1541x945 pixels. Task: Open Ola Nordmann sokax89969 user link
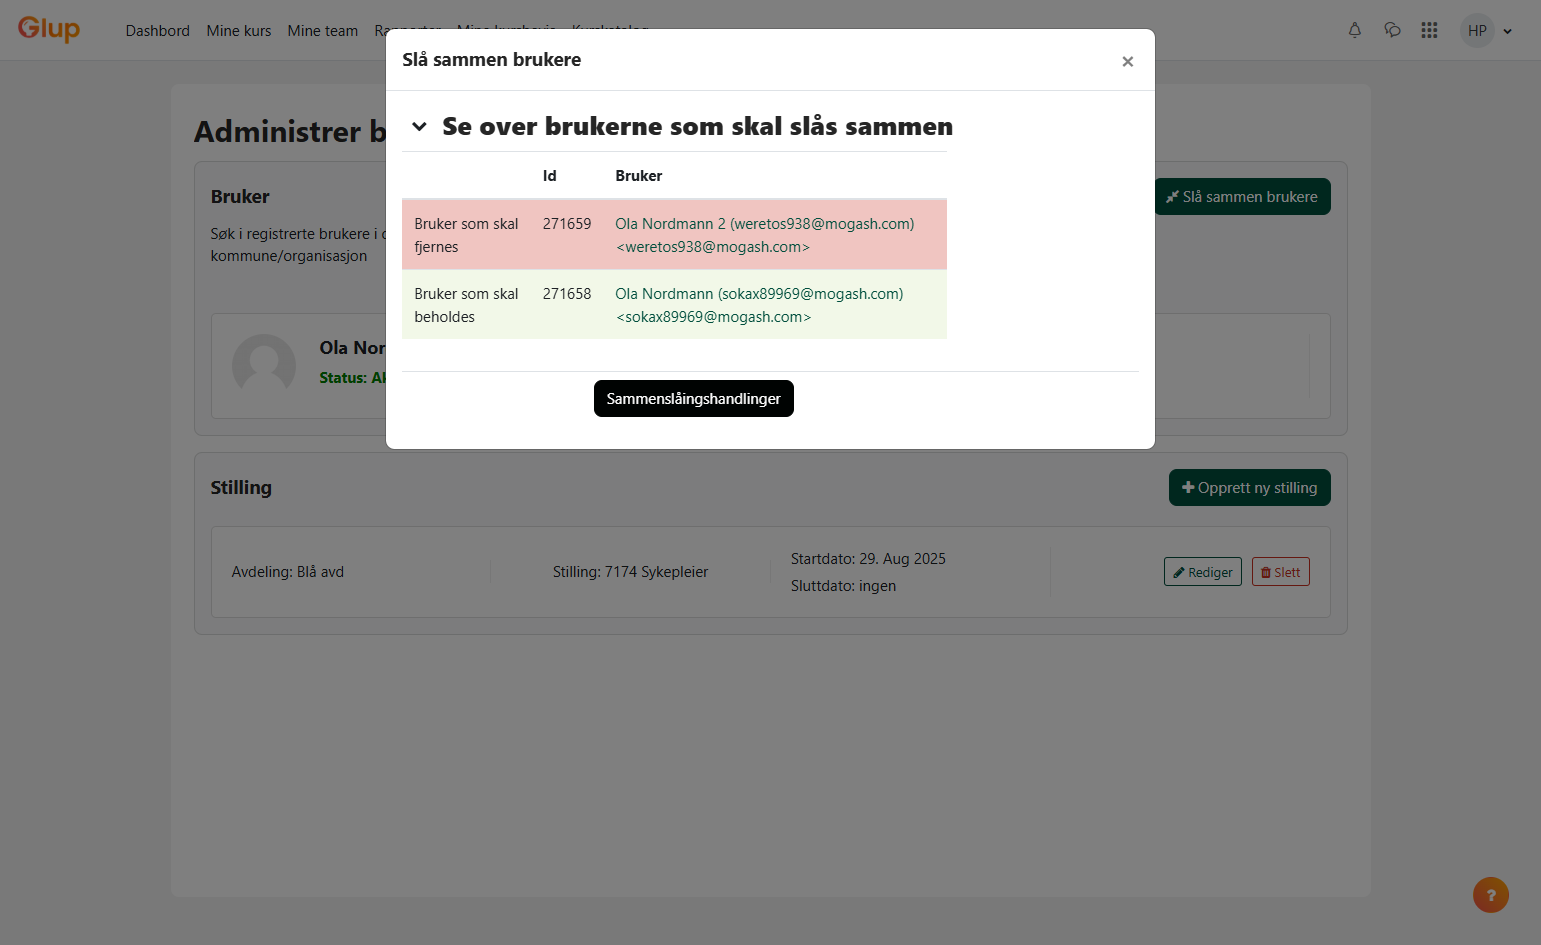(759, 305)
